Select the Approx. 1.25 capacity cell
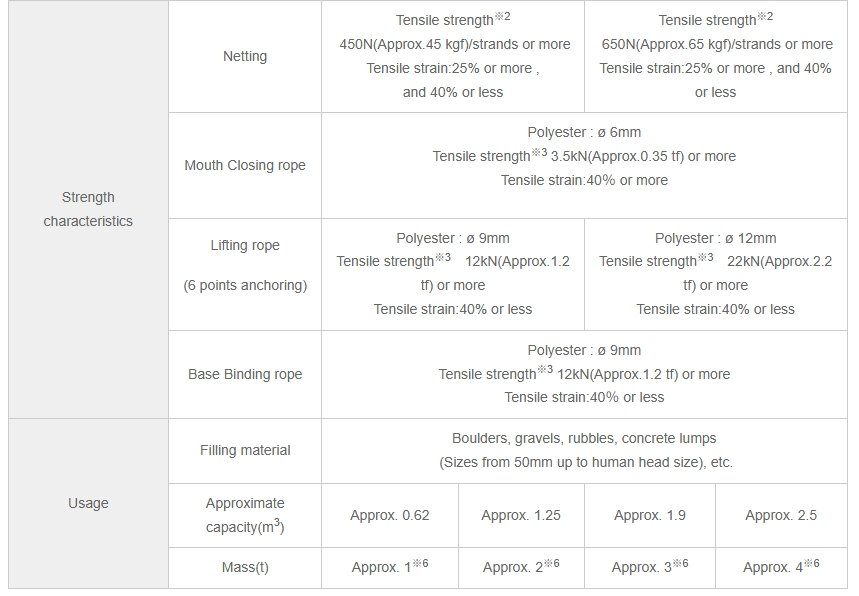Screen dimensions: 859x596 point(521,515)
